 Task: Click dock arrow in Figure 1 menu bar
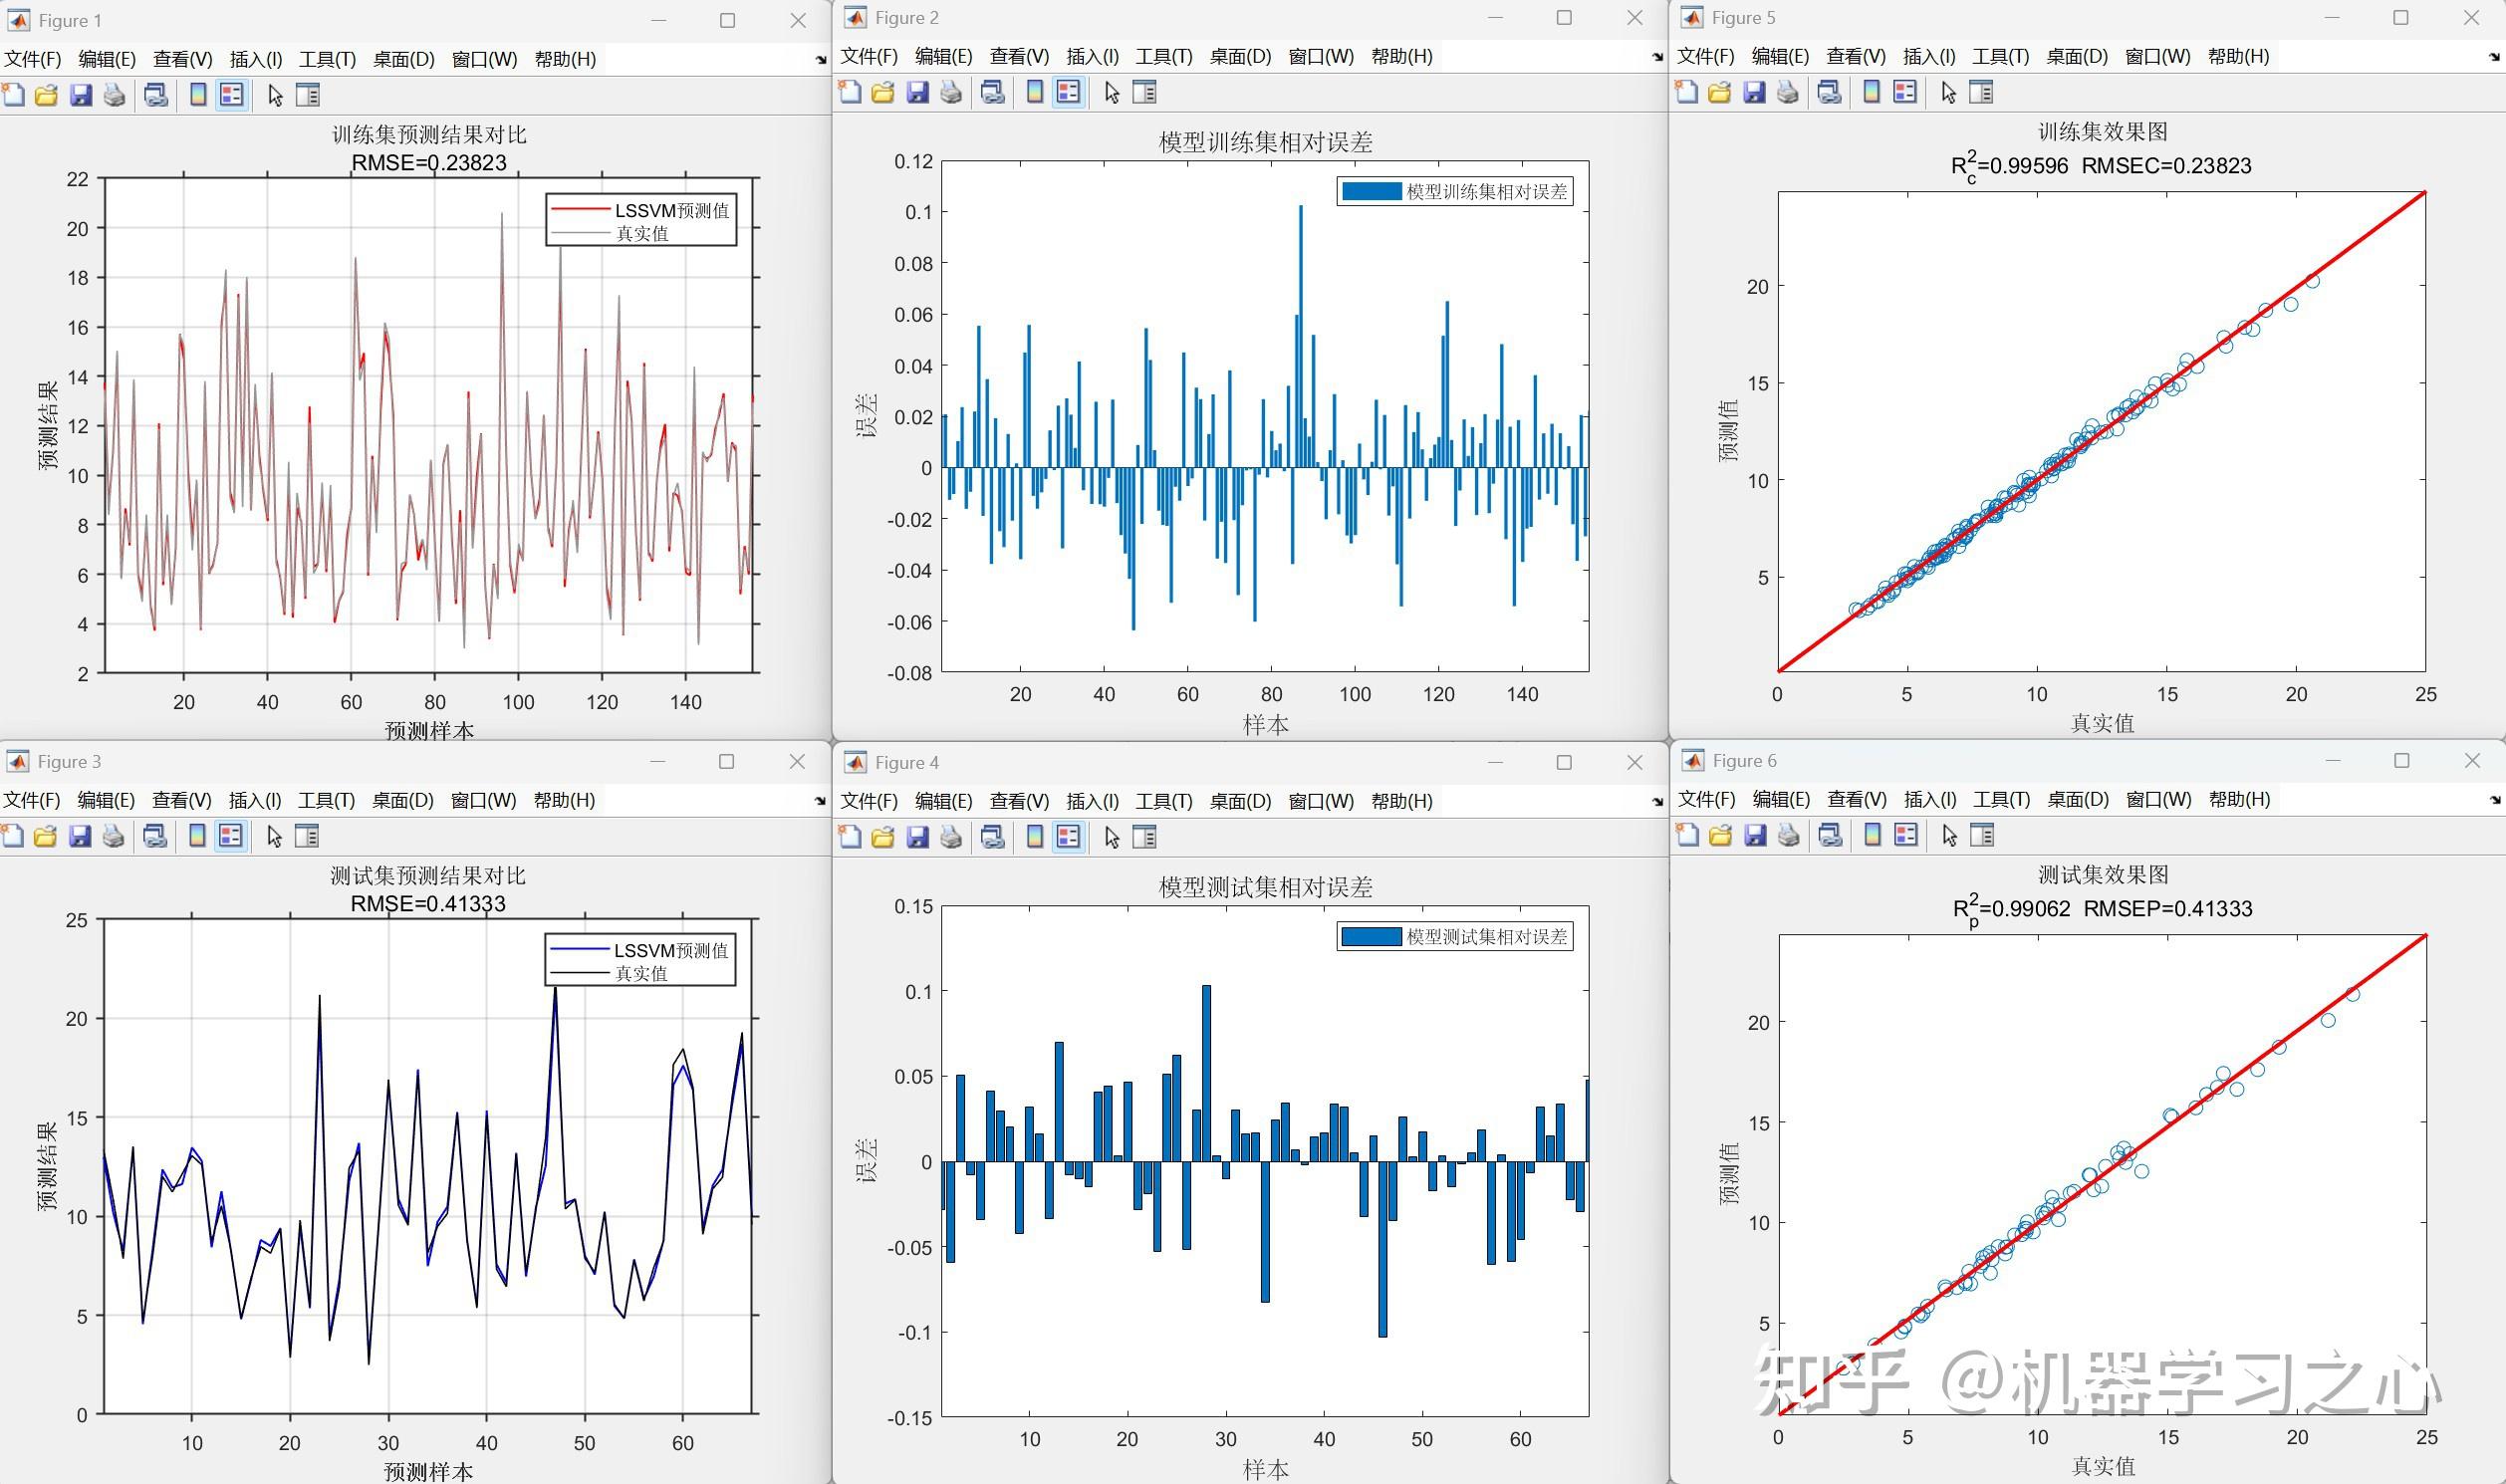tap(821, 60)
